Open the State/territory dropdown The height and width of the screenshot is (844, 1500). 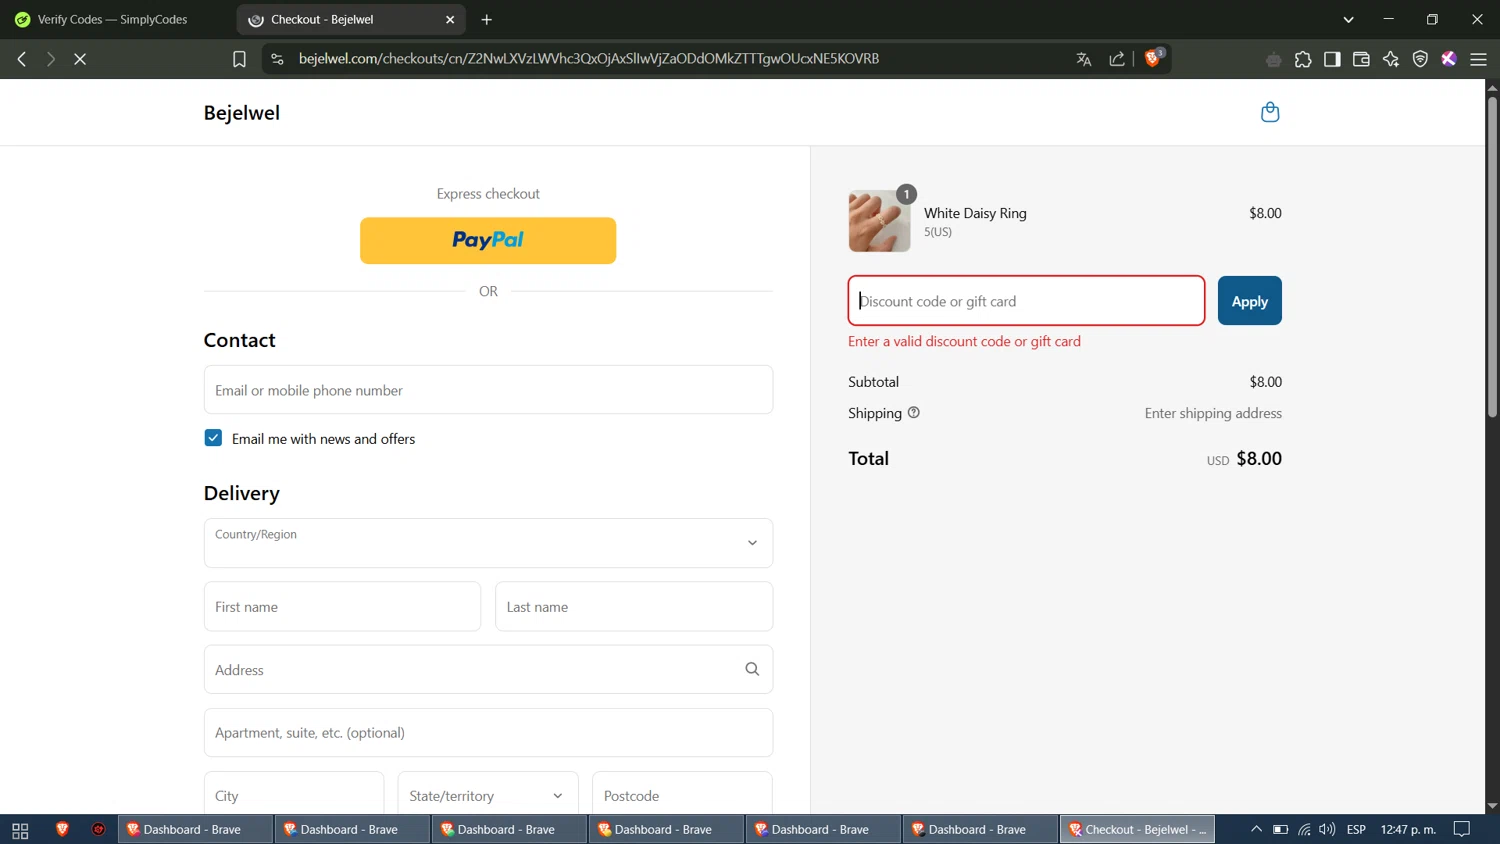(x=488, y=795)
